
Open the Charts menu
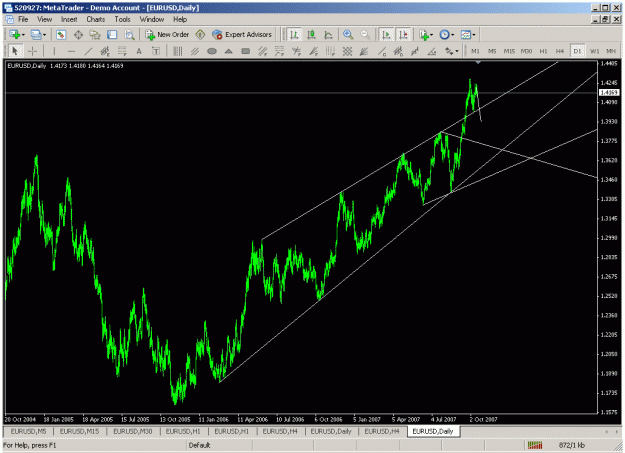pos(96,19)
